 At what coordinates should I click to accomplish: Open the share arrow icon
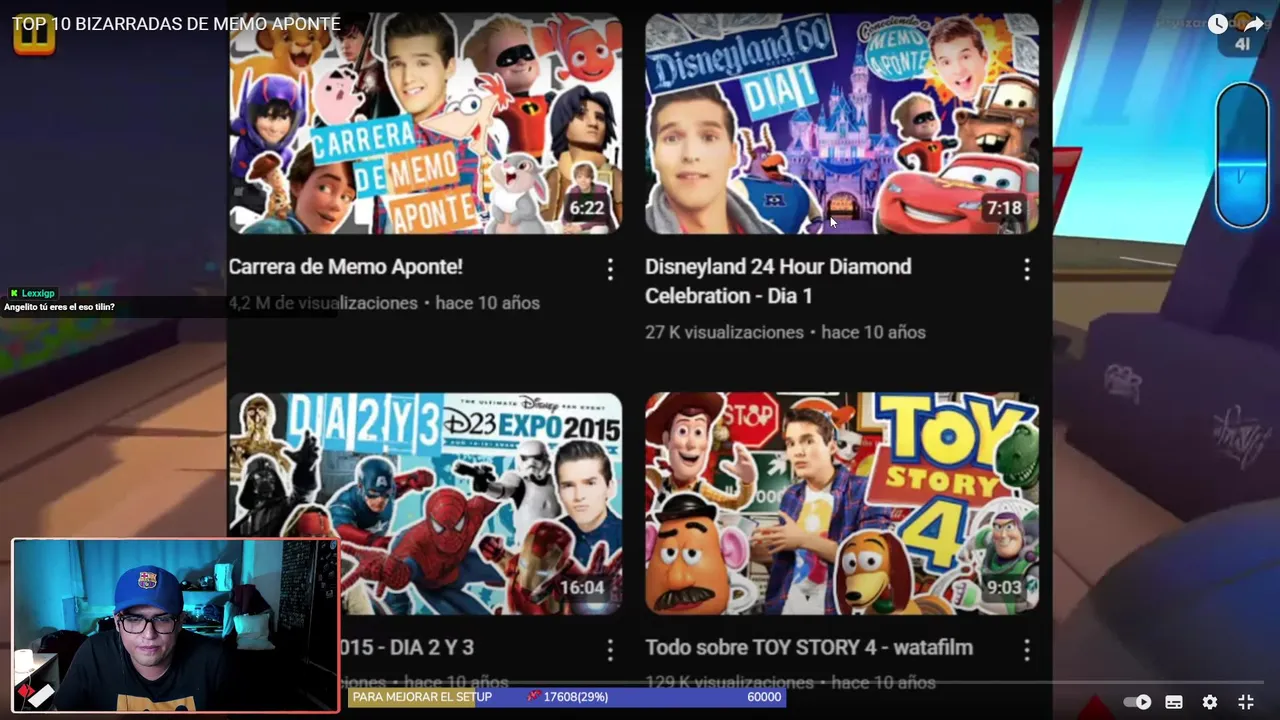click(x=1253, y=24)
